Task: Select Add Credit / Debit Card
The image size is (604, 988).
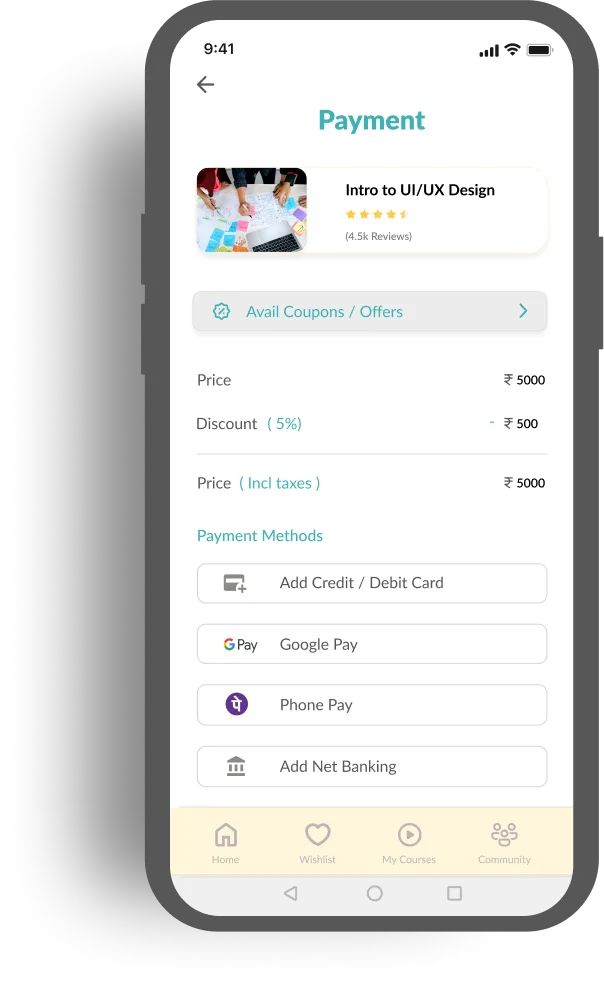Action: 372,583
